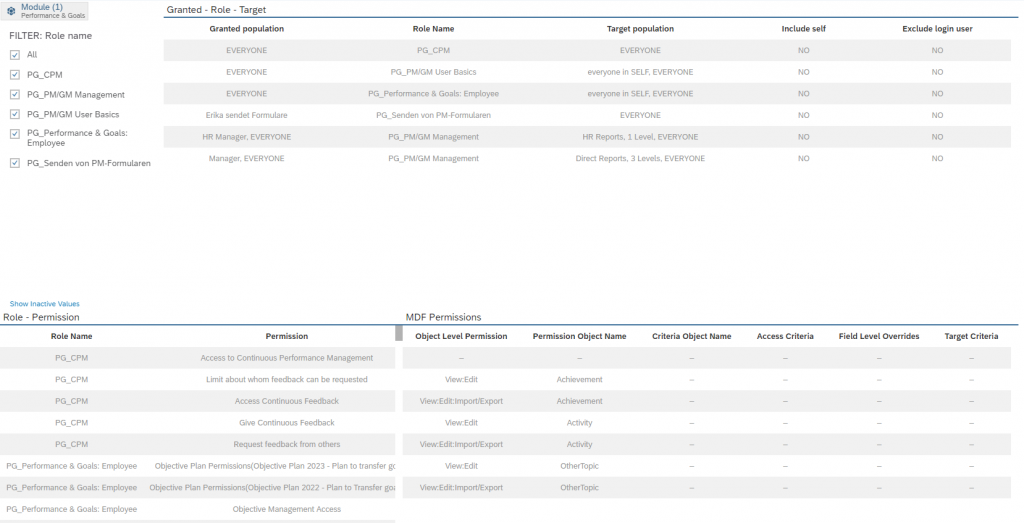Uncheck the PG_CPM filter checkbox

[15, 74]
